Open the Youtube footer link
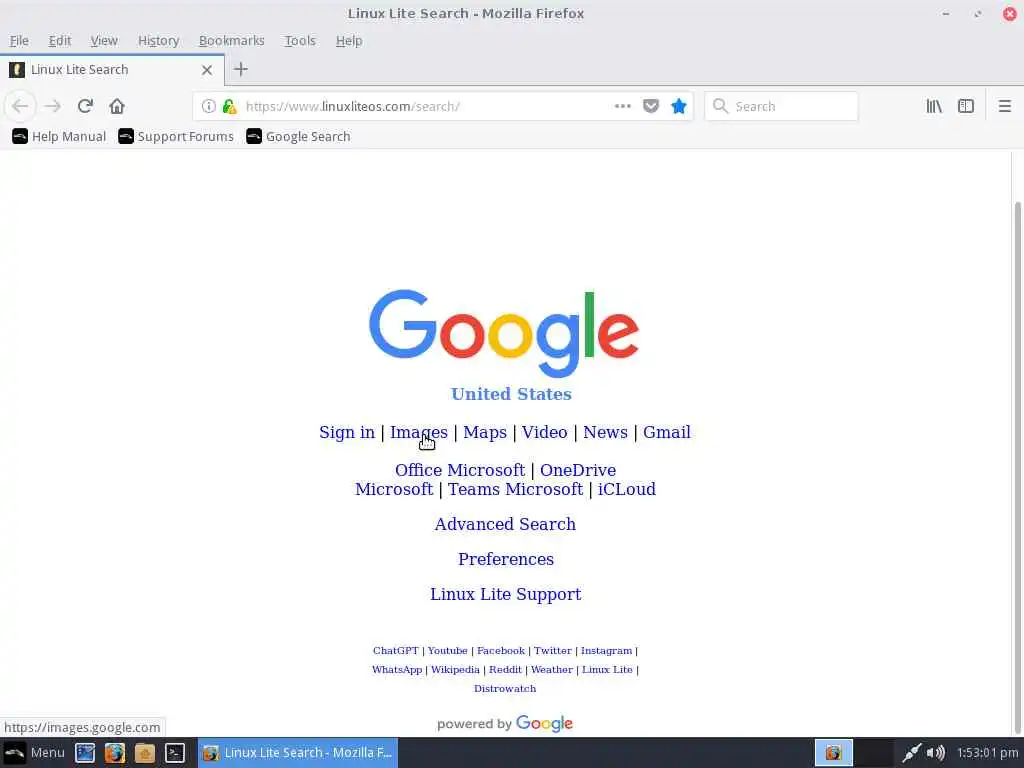The height and width of the screenshot is (768, 1024). point(447,650)
